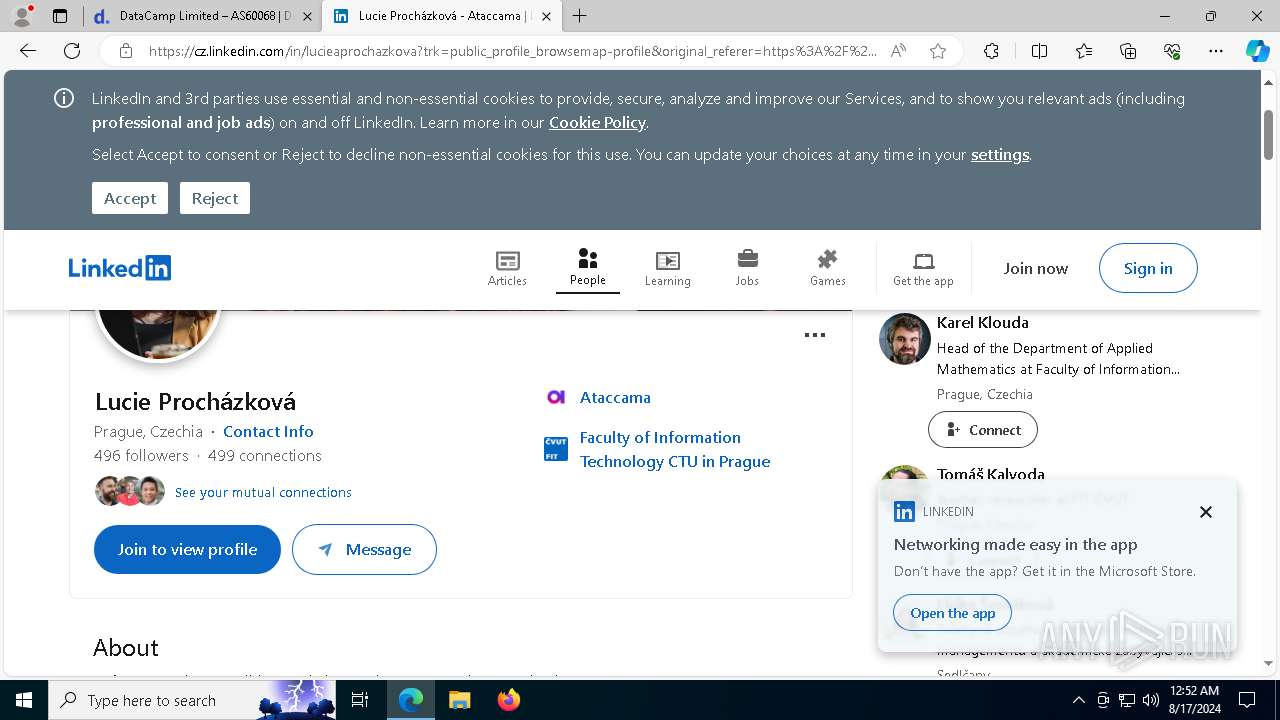Open Faculty of Information Technology CTU link

[x=675, y=449]
